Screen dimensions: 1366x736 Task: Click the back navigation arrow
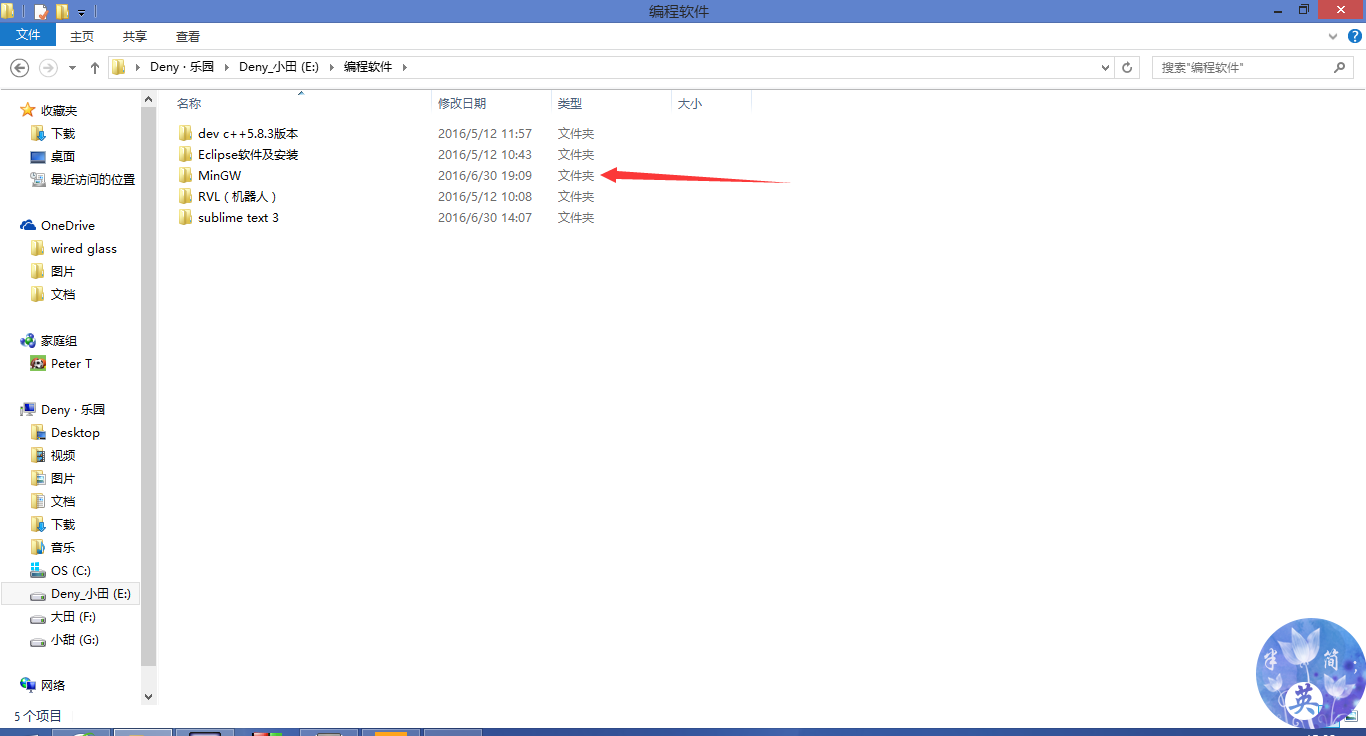(19, 67)
